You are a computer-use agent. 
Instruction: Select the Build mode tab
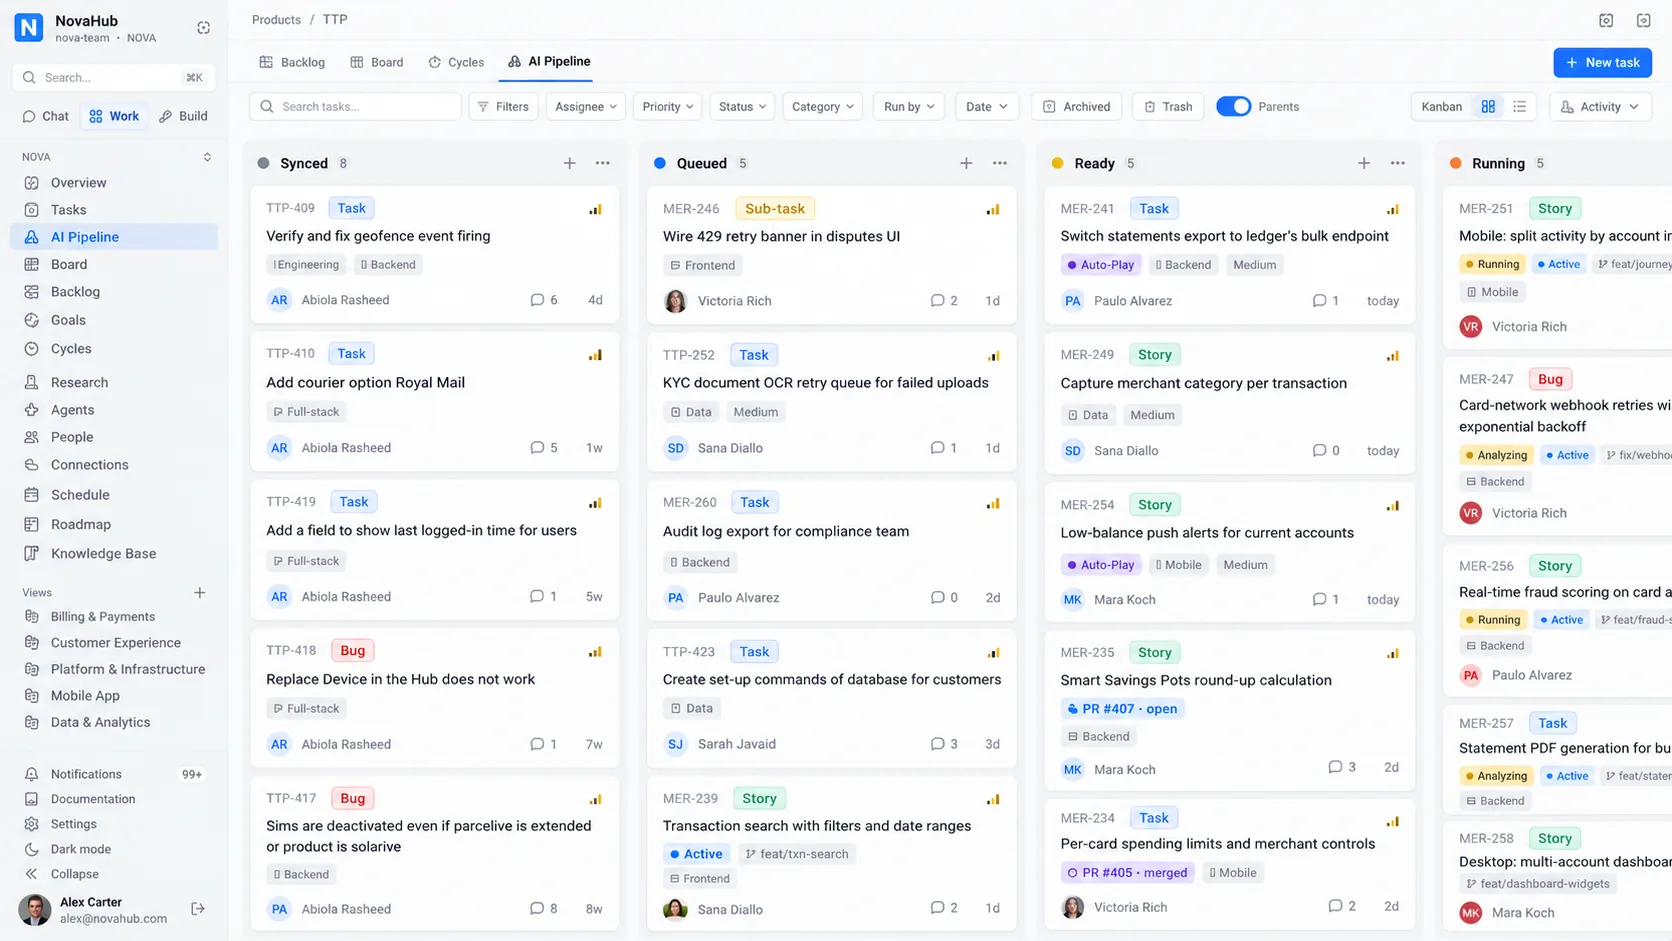tap(184, 116)
